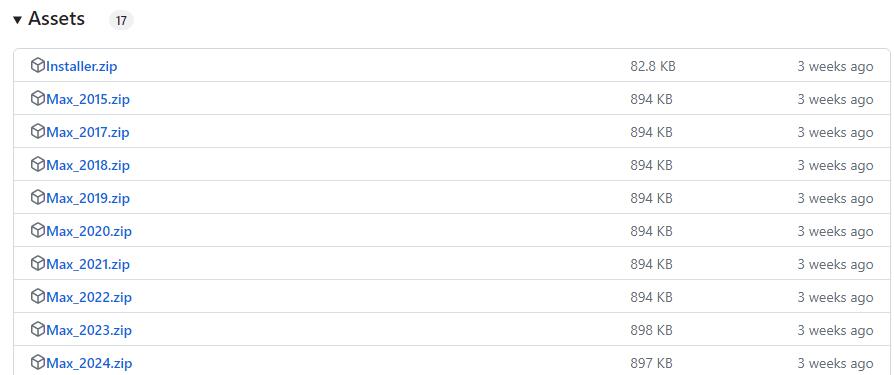
Task: Open the Max_2017.zip link
Action: click(88, 133)
